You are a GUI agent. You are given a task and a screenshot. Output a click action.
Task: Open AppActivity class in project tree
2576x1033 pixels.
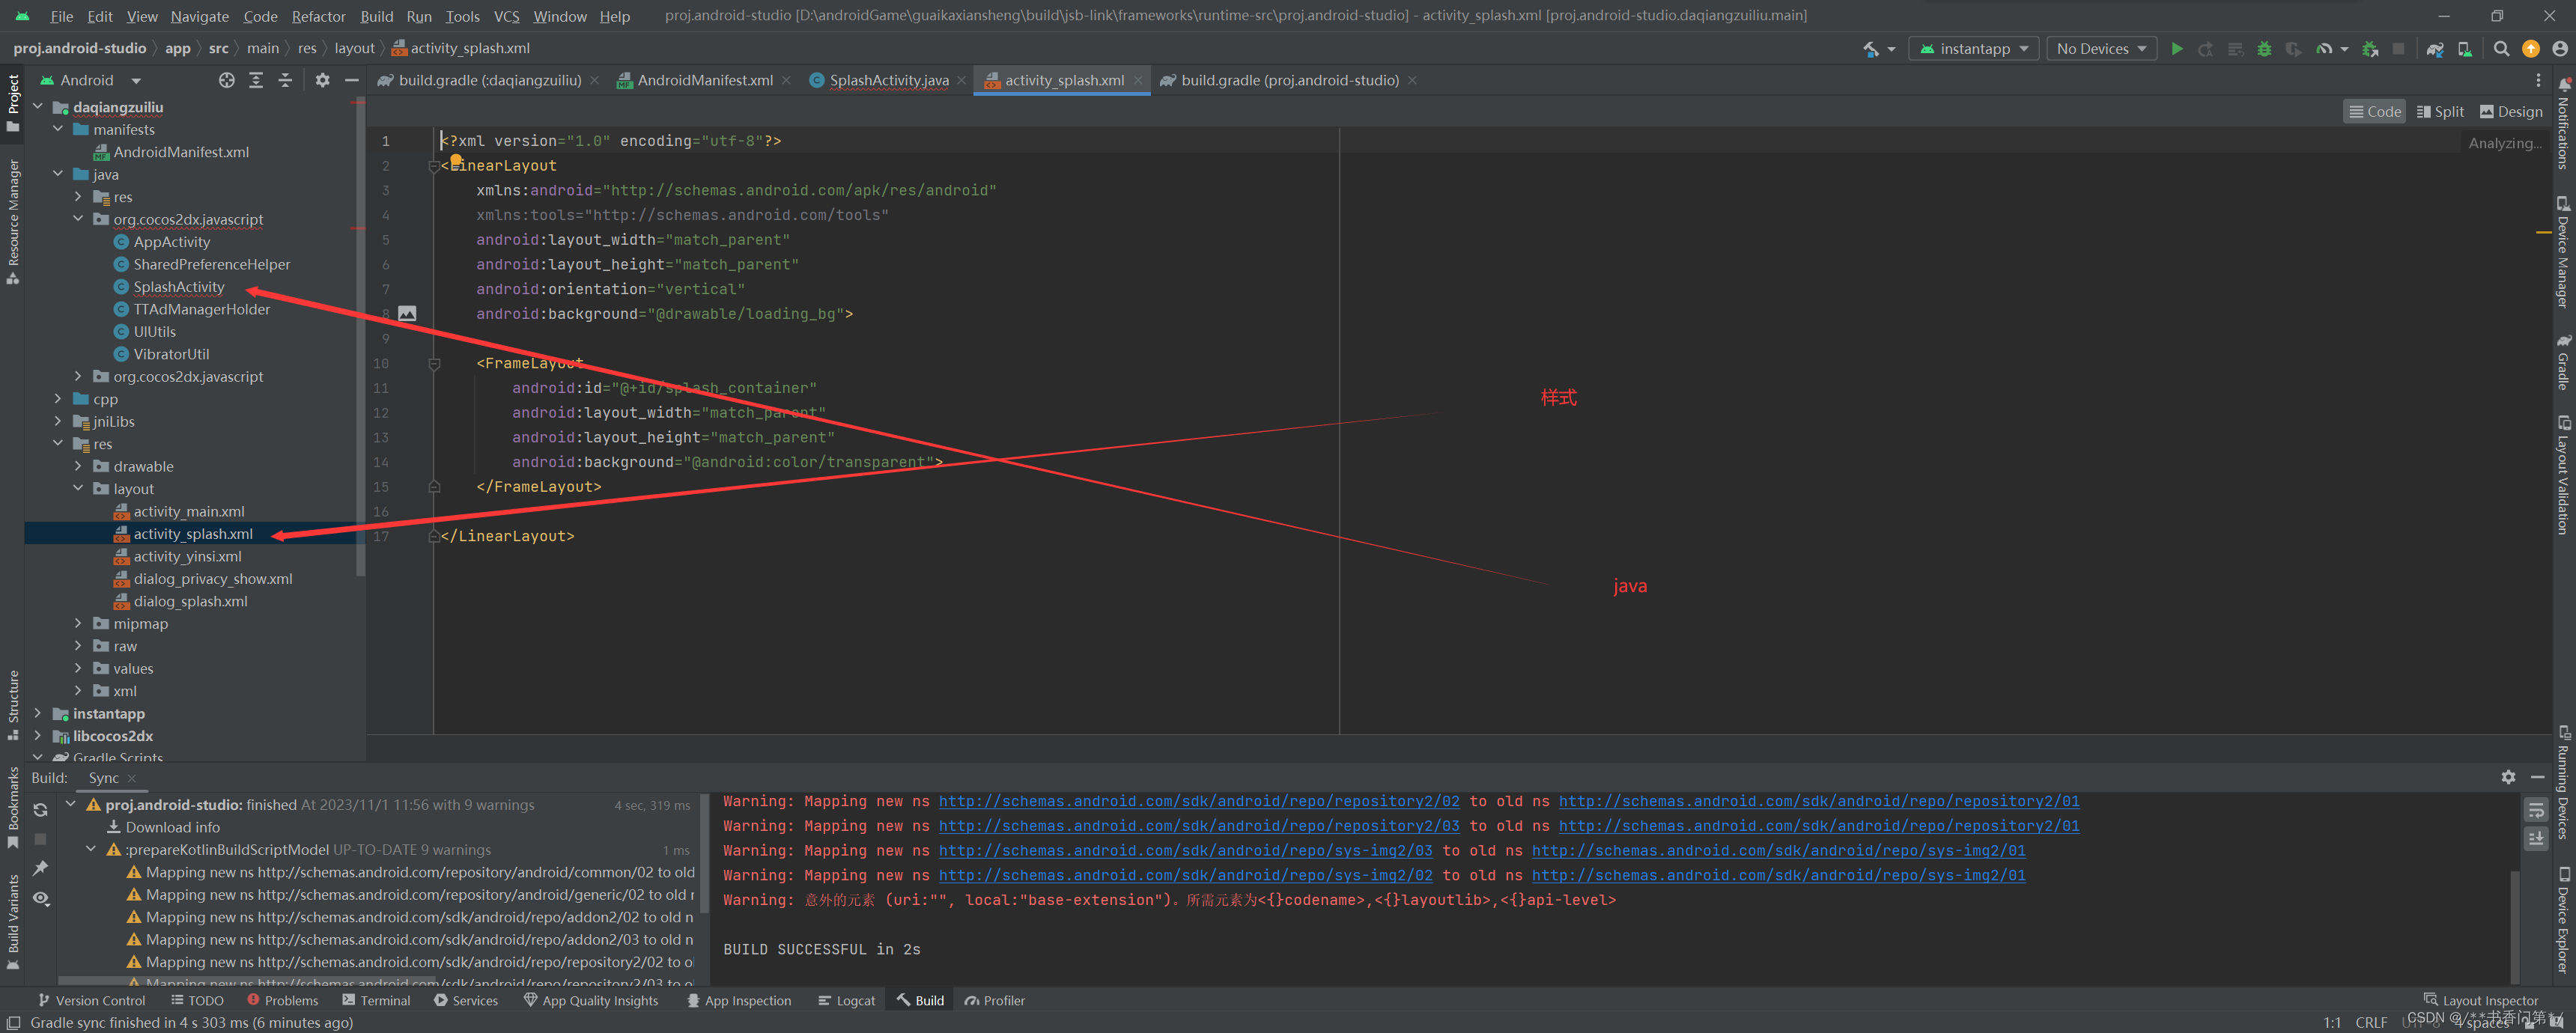pos(172,242)
